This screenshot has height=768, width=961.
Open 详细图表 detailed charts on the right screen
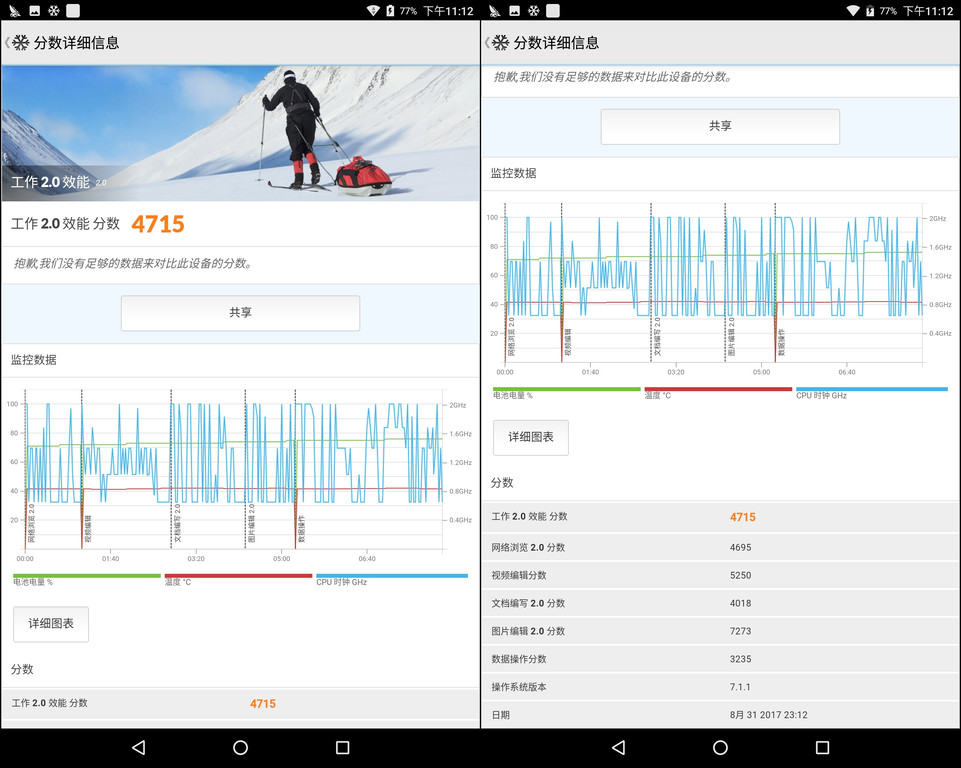530,437
